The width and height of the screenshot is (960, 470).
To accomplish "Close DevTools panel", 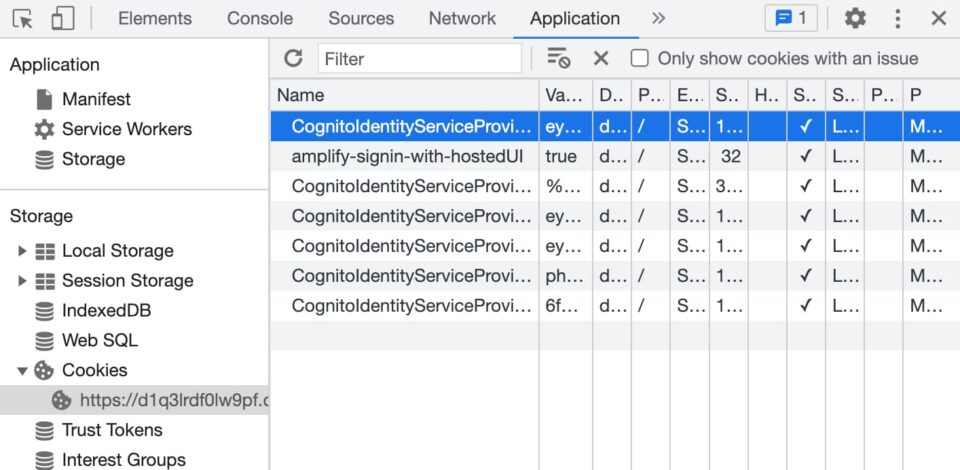I will coord(939,19).
